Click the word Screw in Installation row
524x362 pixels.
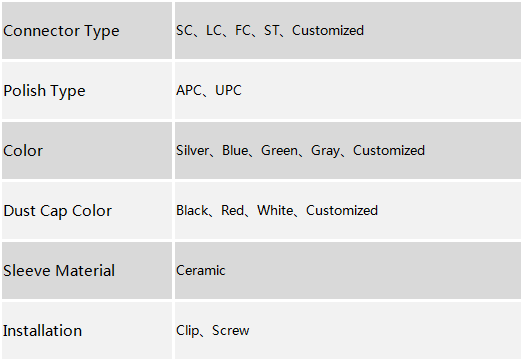click(231, 331)
